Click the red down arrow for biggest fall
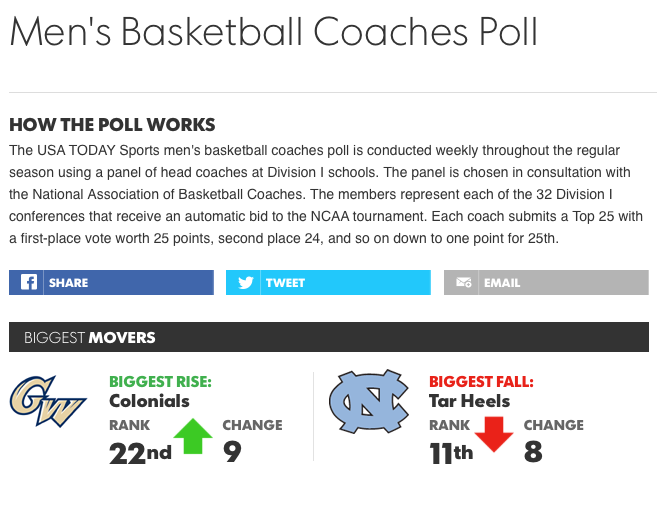This screenshot has height=512, width=657. point(494,436)
